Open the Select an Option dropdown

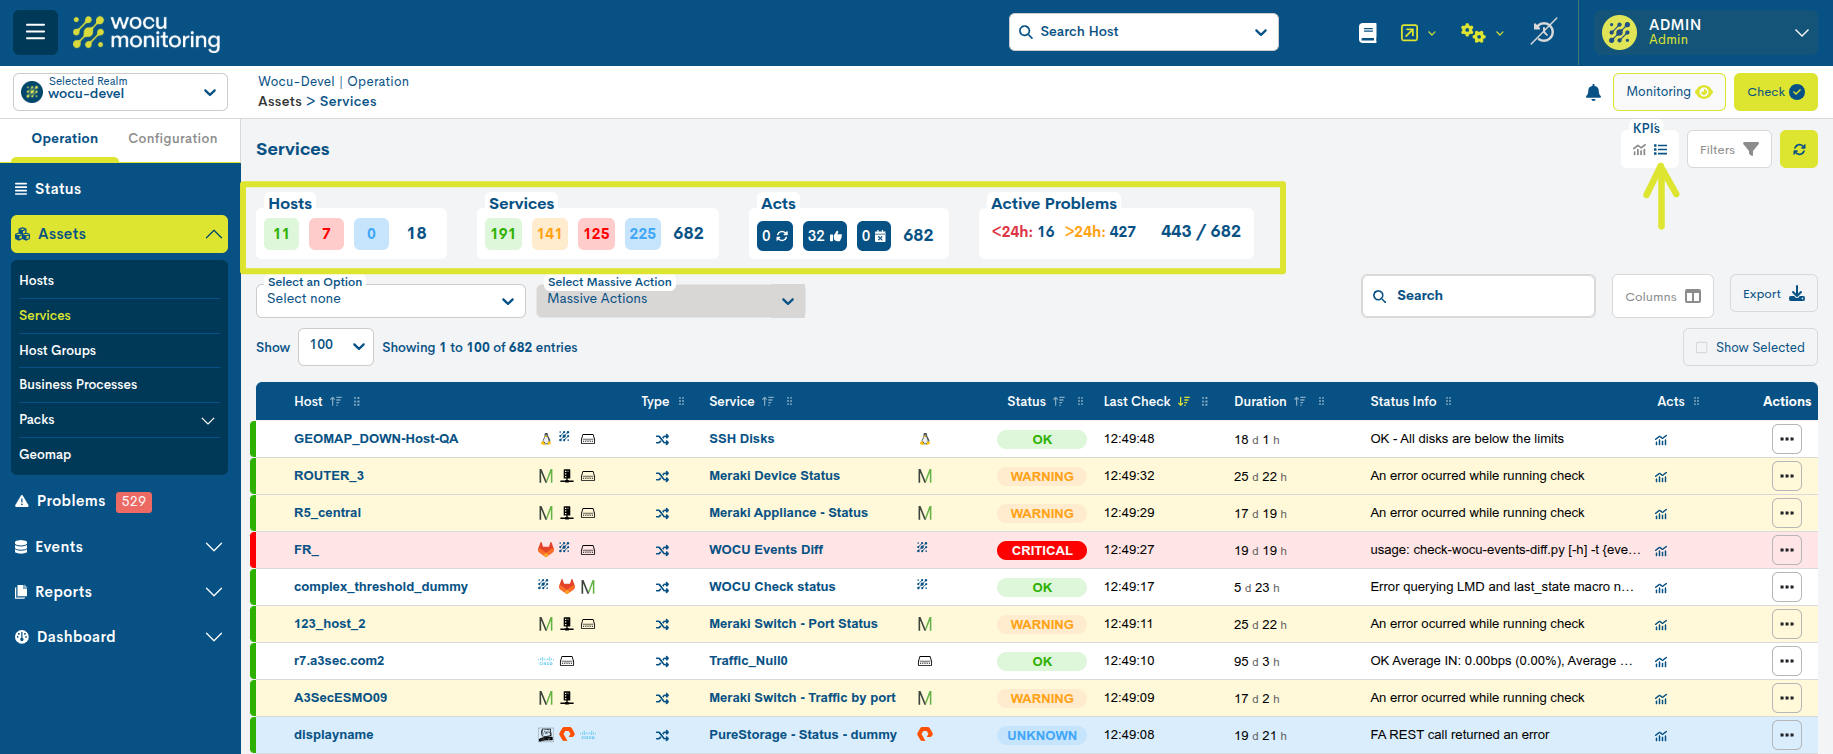pyautogui.click(x=391, y=300)
